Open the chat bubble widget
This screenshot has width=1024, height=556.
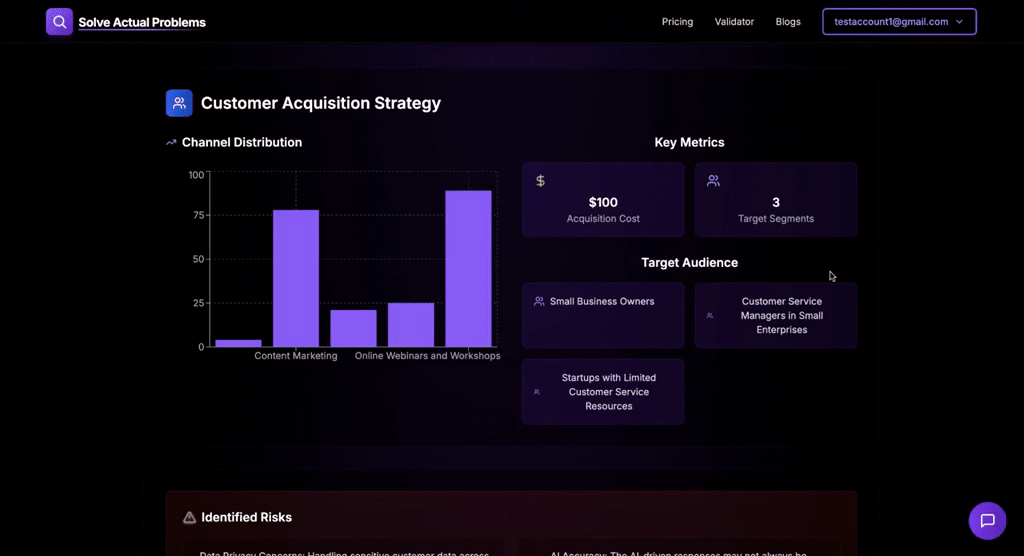click(987, 521)
